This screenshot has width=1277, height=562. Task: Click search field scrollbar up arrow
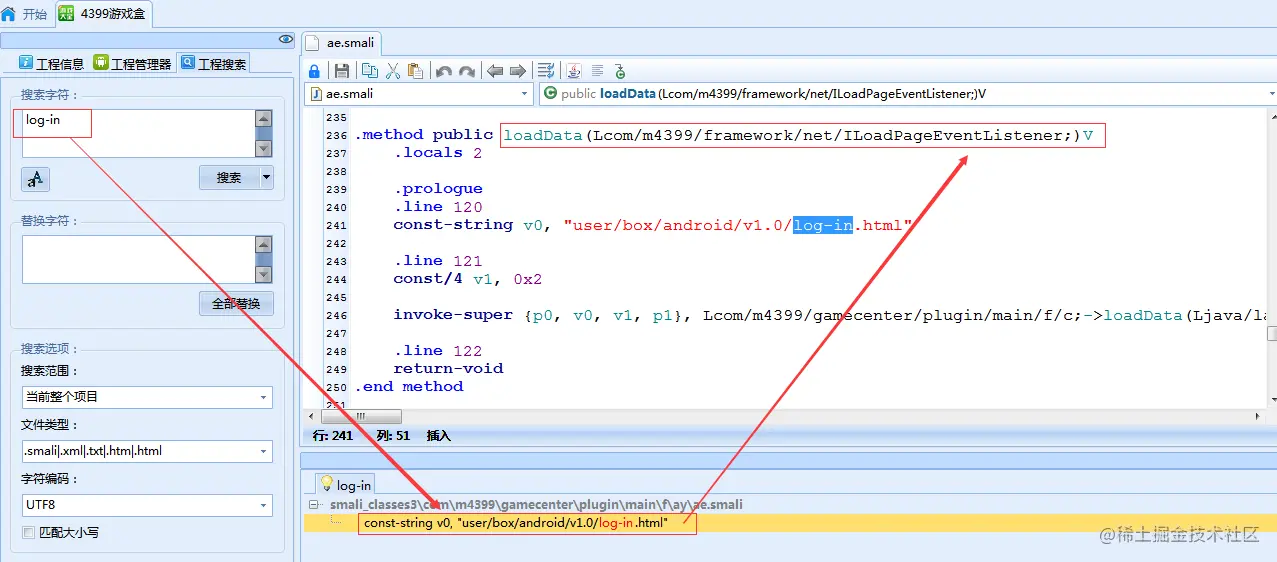coord(264,117)
